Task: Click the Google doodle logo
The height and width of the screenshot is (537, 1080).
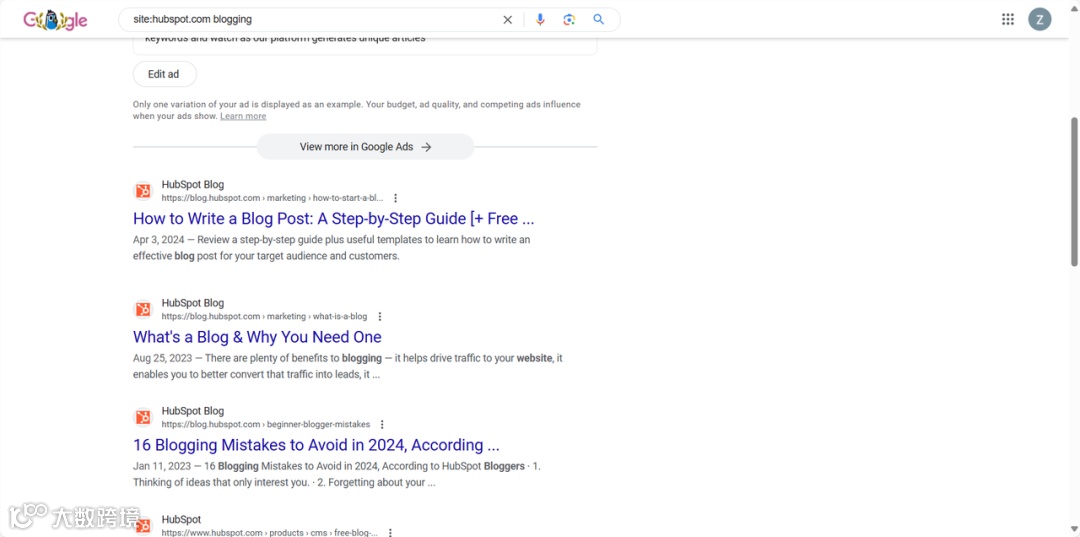Action: 55,20
